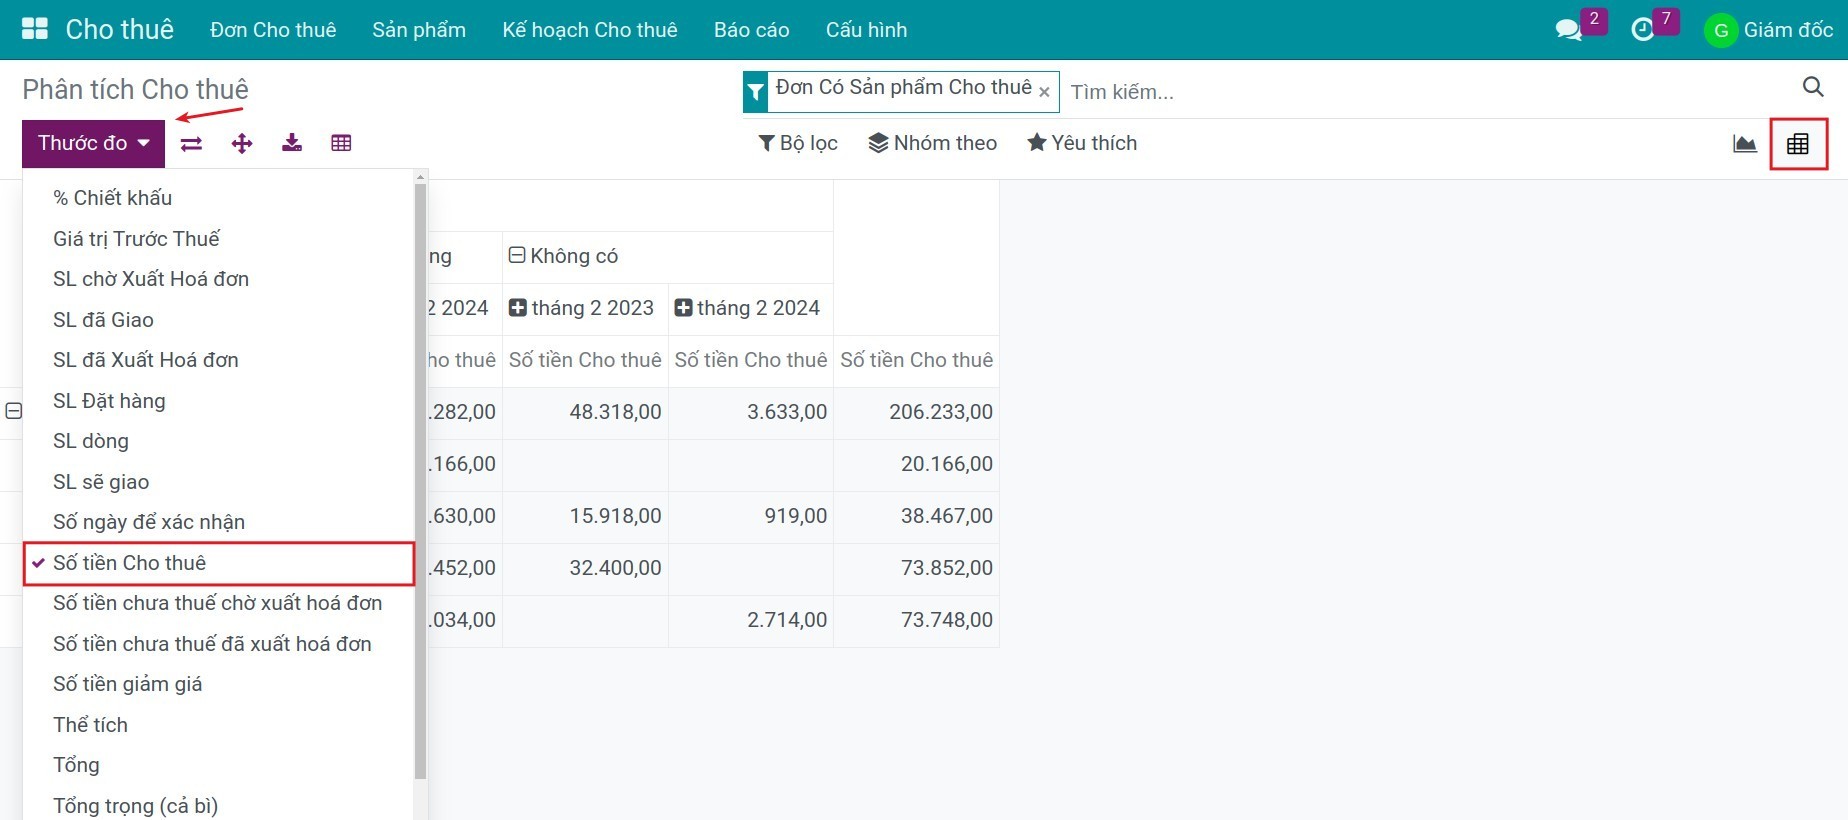Click the search magnifier icon
Screen dimensions: 1848x820
tap(1813, 87)
